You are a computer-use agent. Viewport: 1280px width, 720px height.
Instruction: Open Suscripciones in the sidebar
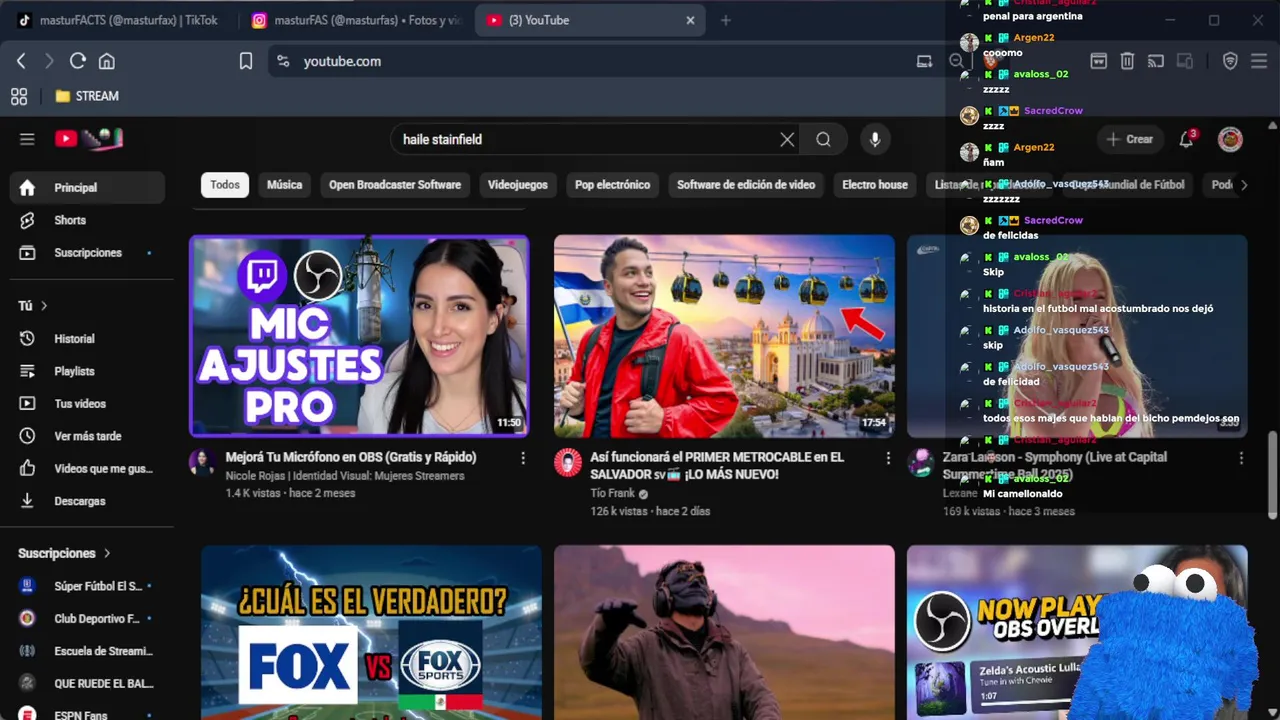[87, 253]
